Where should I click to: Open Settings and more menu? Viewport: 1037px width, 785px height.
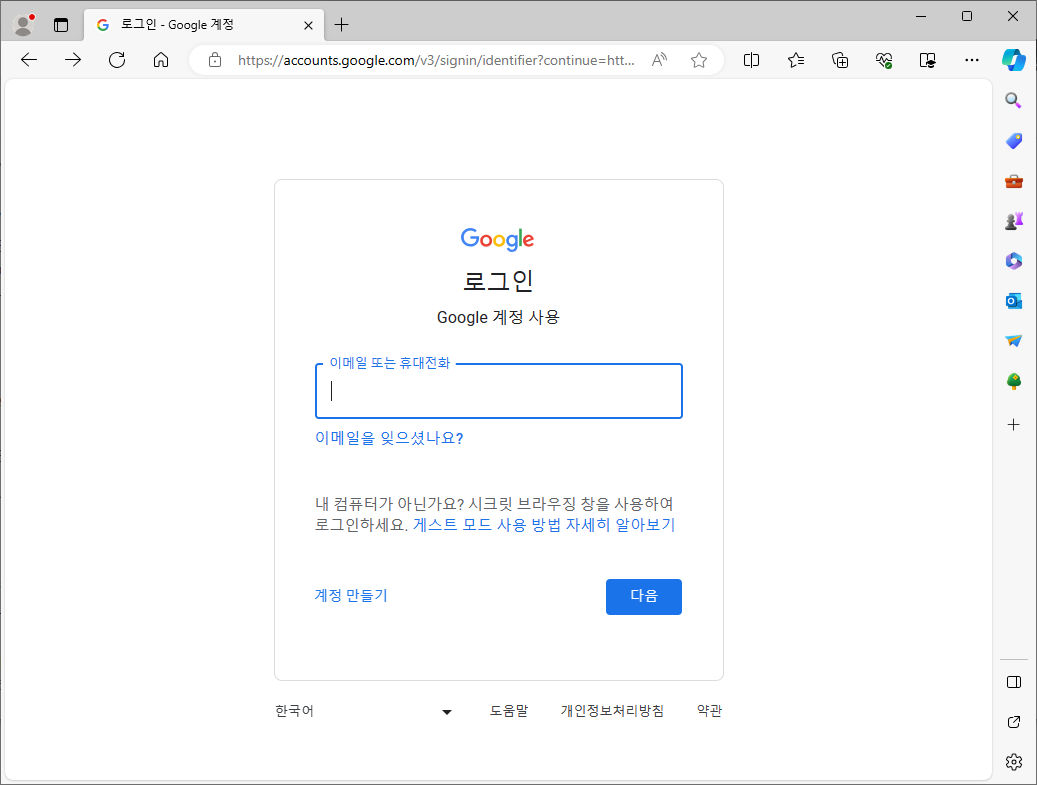[972, 60]
